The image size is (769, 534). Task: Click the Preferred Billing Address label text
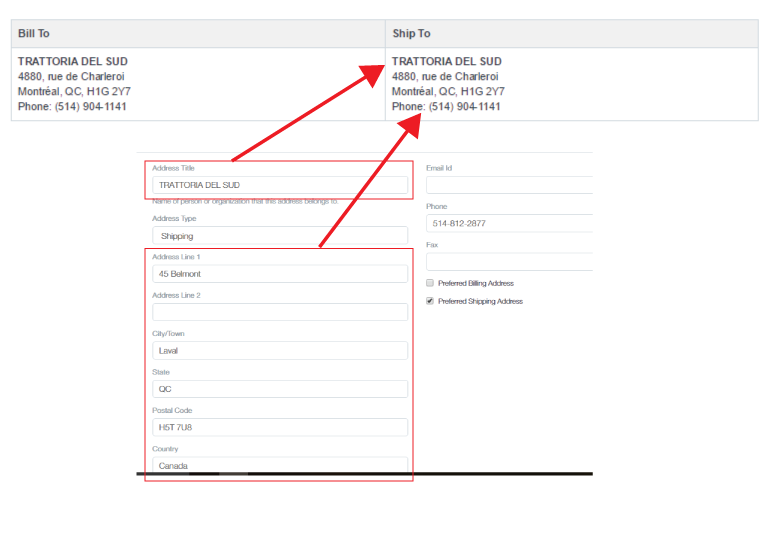476,283
